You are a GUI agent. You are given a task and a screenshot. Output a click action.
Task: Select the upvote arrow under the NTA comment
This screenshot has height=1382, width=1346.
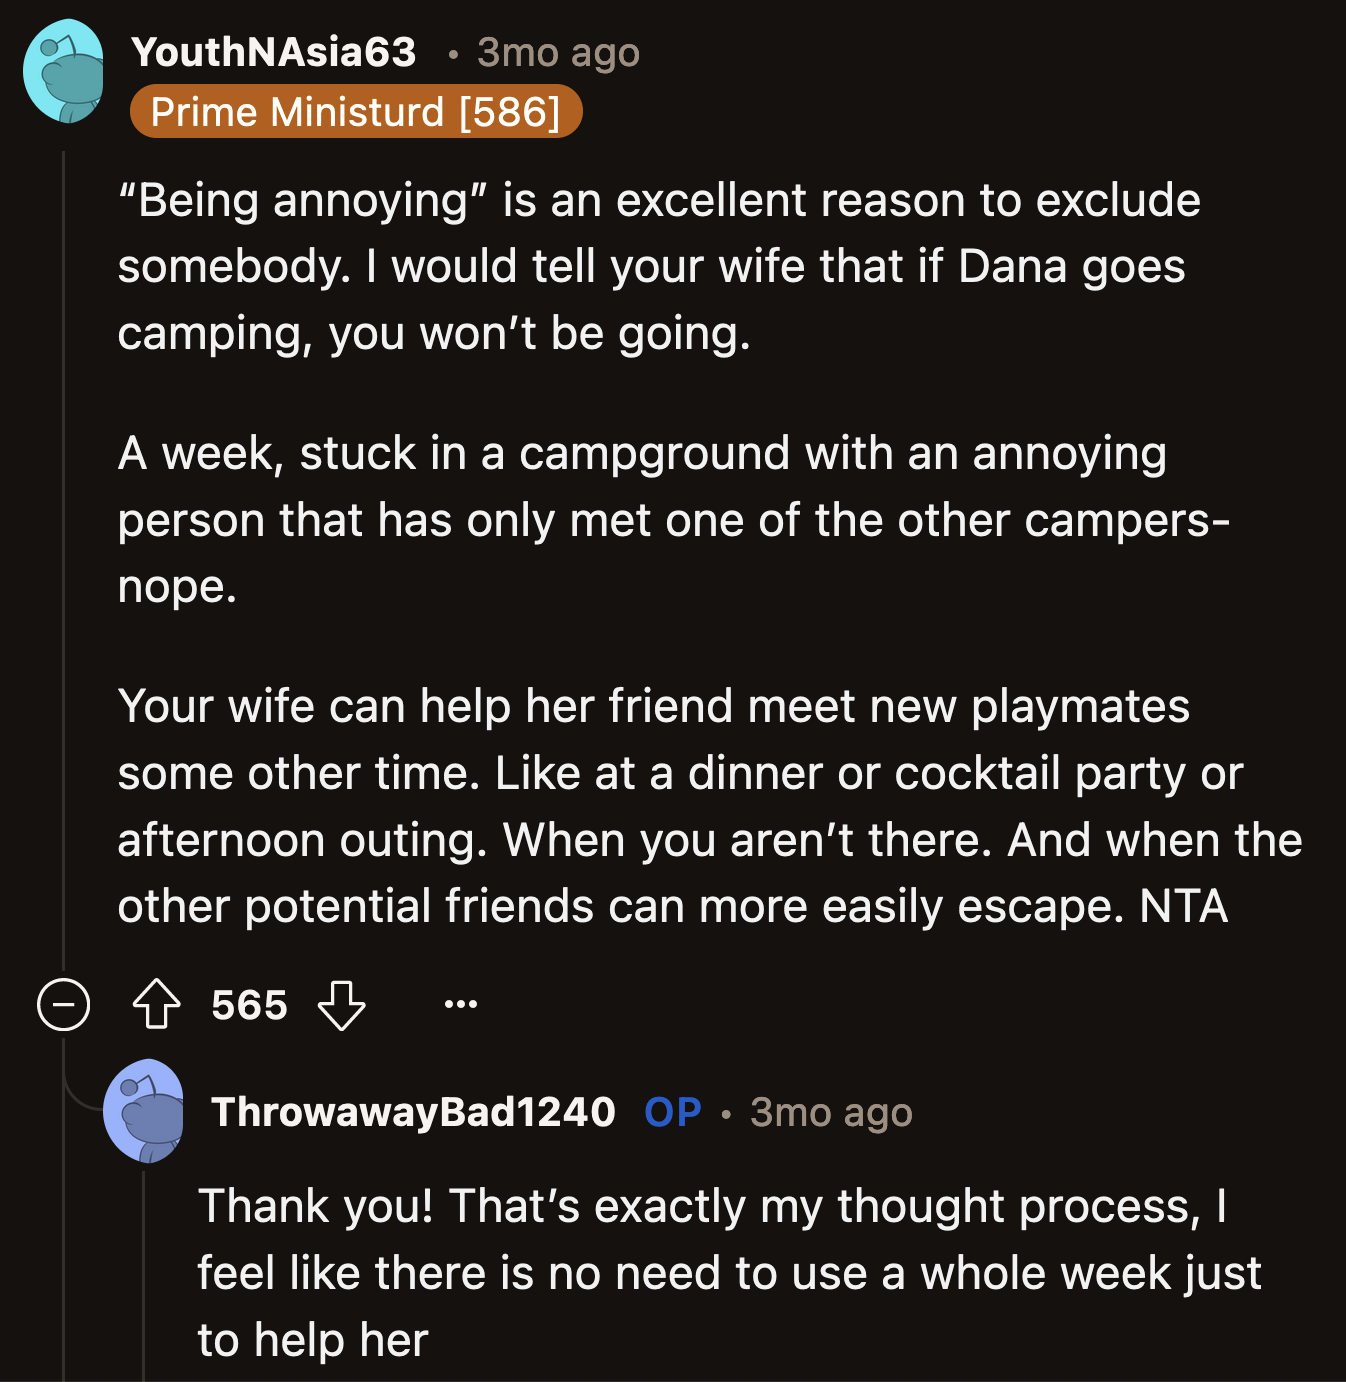155,1005
